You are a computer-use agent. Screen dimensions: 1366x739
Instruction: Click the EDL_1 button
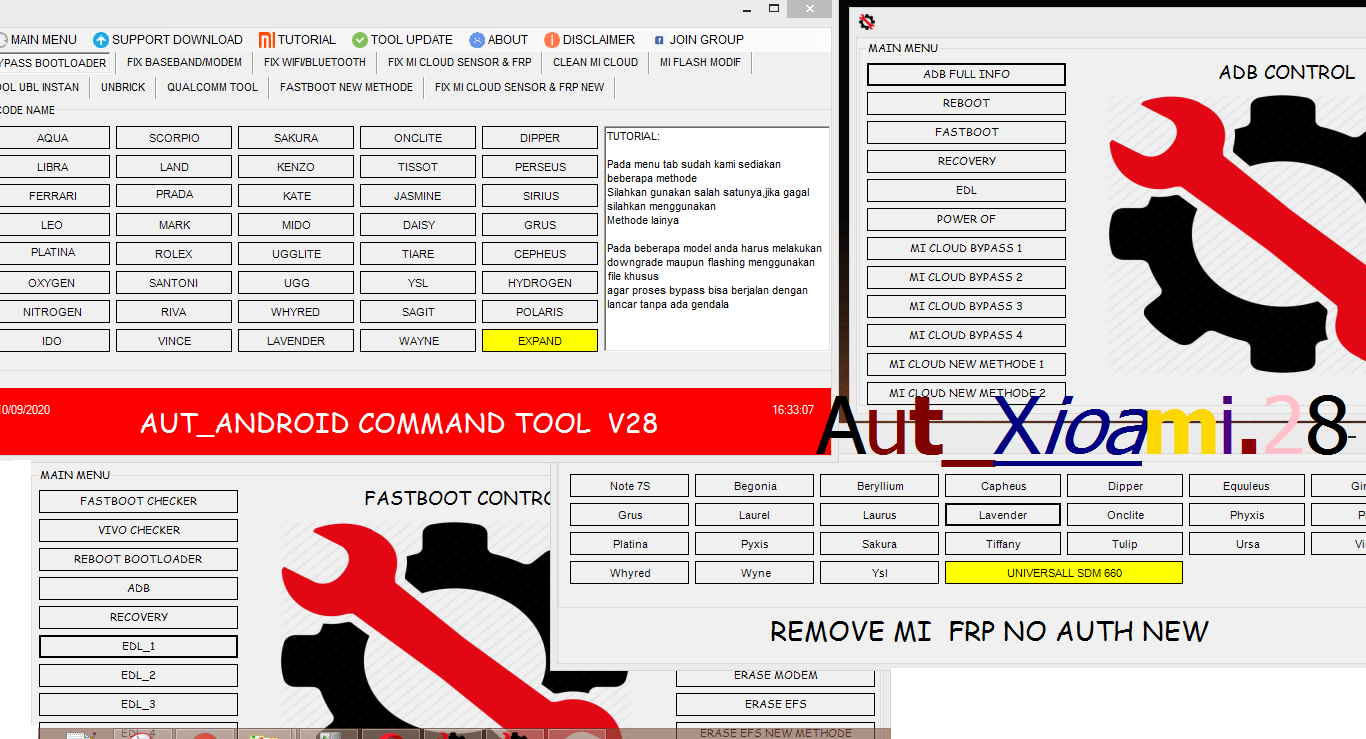(x=138, y=646)
